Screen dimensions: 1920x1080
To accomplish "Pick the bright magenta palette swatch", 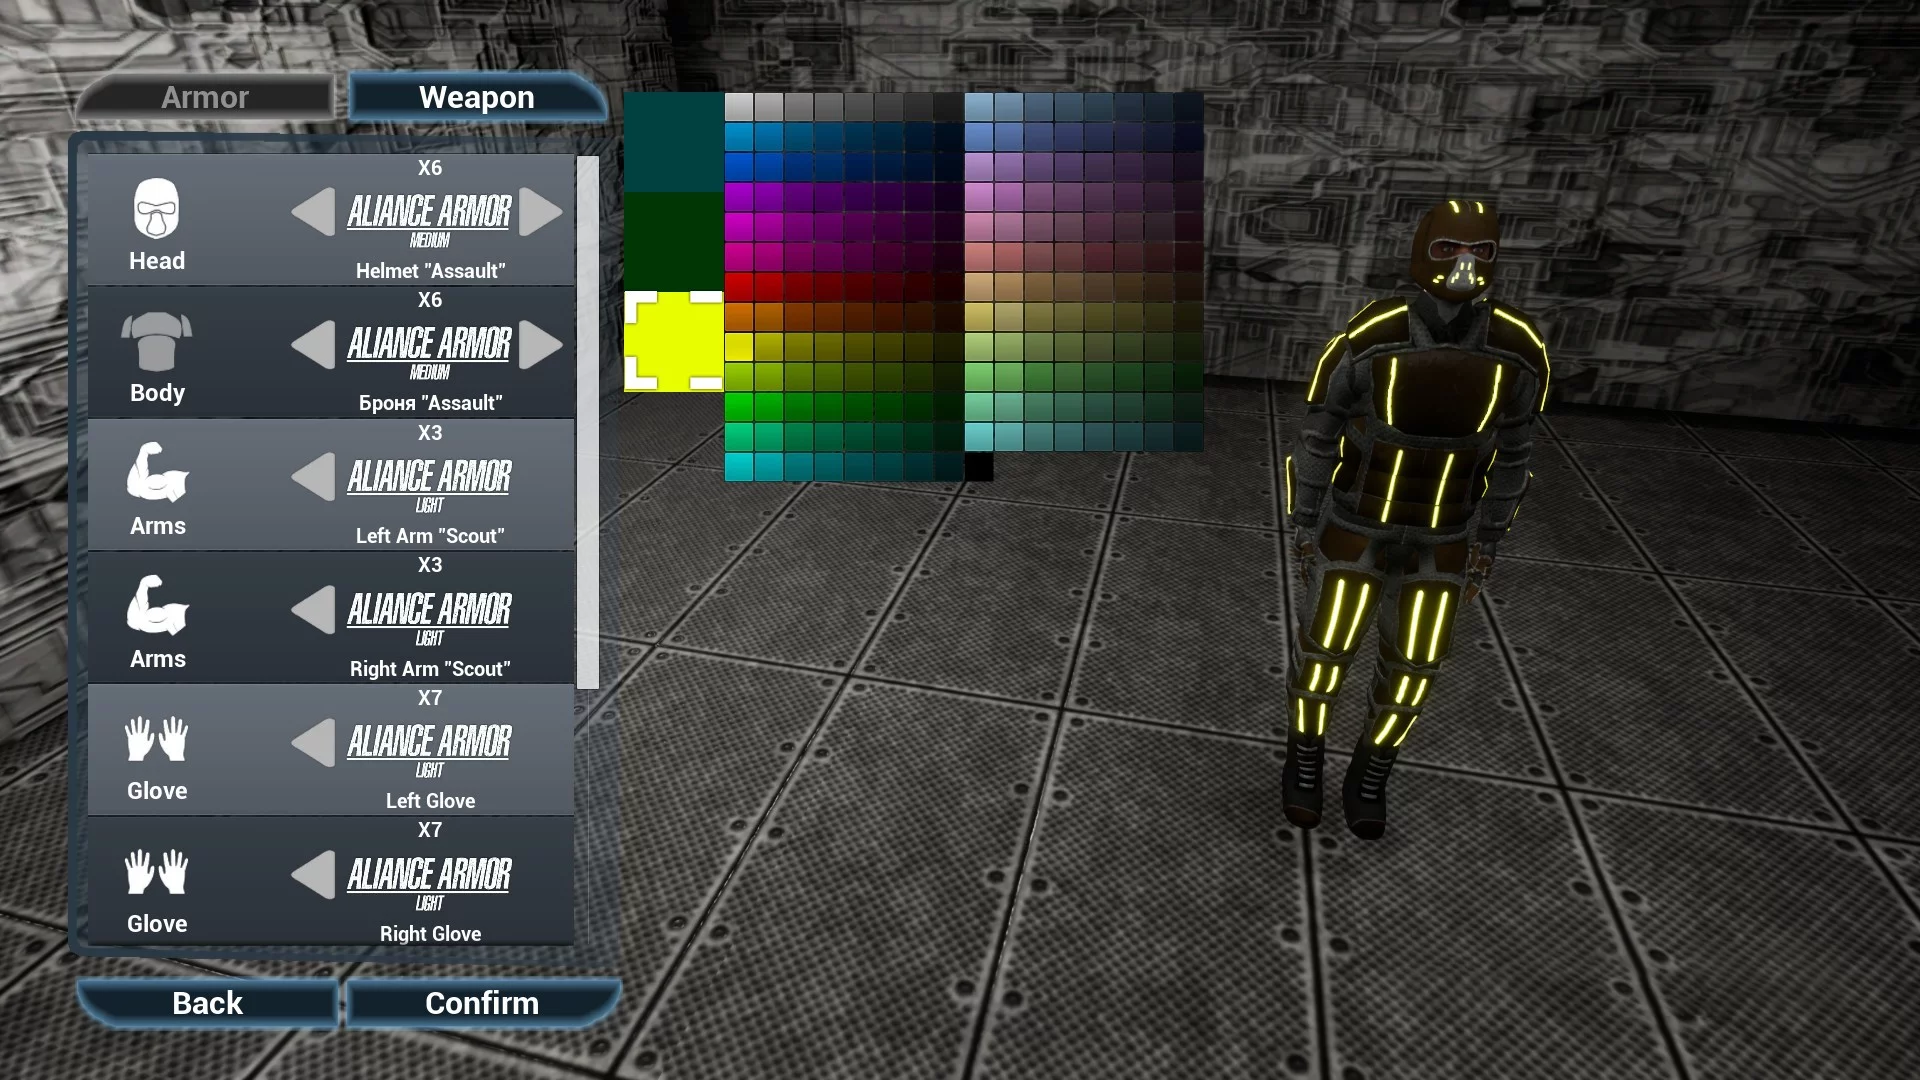I will (x=739, y=227).
